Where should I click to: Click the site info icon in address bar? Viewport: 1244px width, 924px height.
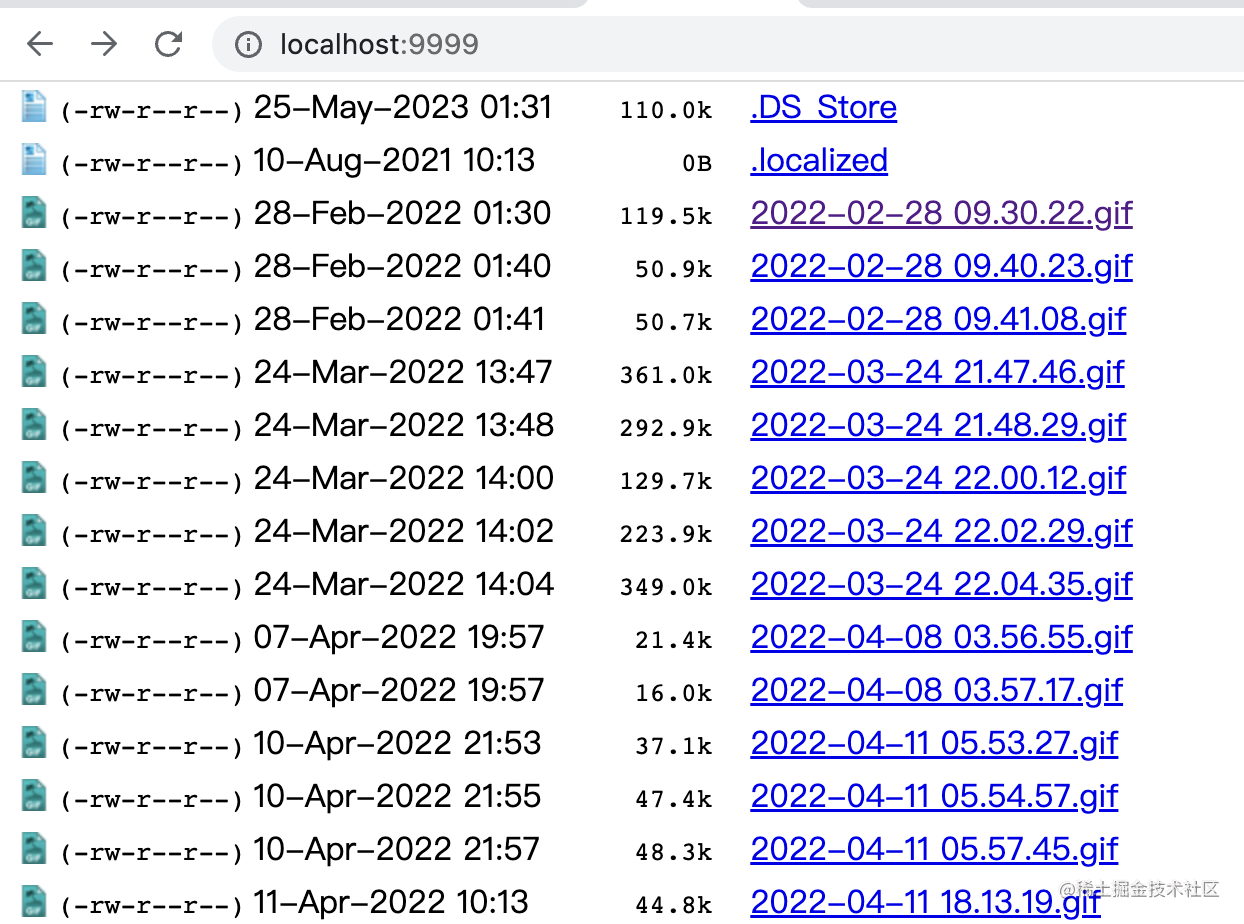(247, 44)
